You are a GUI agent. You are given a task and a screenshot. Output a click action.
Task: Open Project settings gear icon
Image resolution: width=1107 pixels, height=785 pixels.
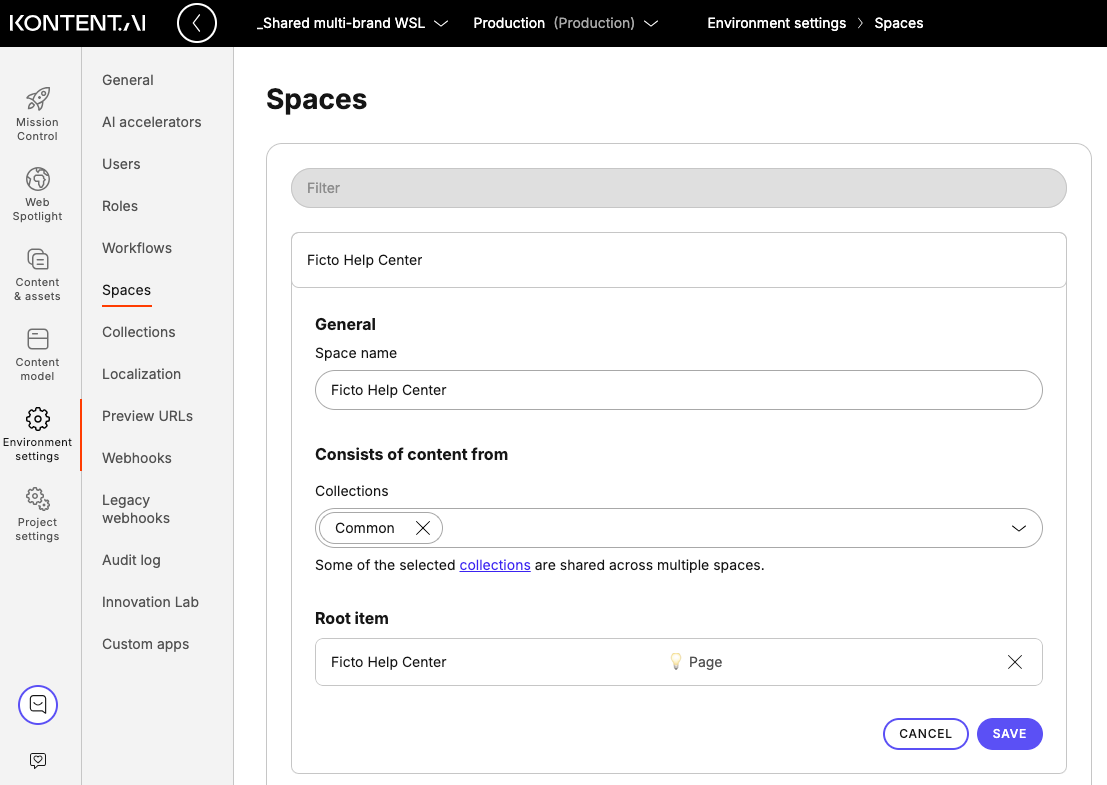tap(38, 498)
